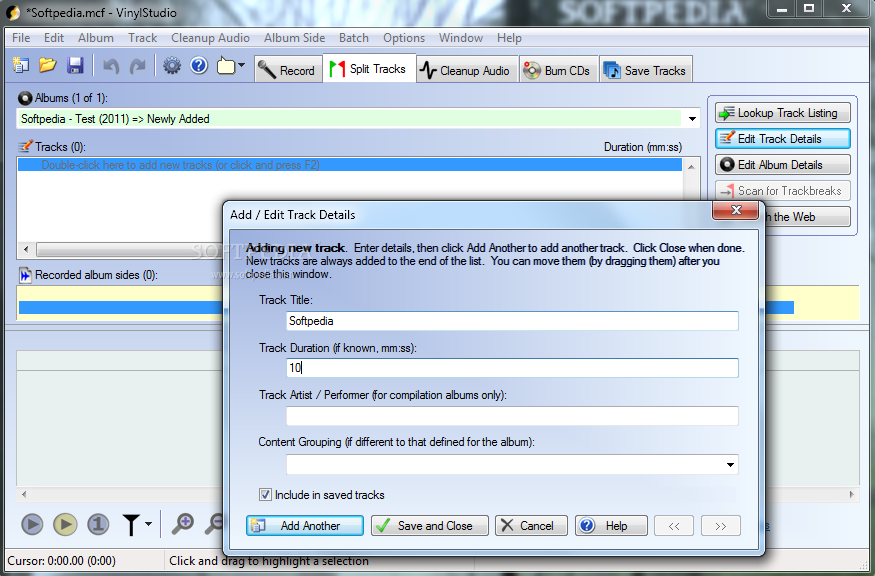Click the Redo arrow icon
This screenshot has height=576, width=875.
(137, 66)
